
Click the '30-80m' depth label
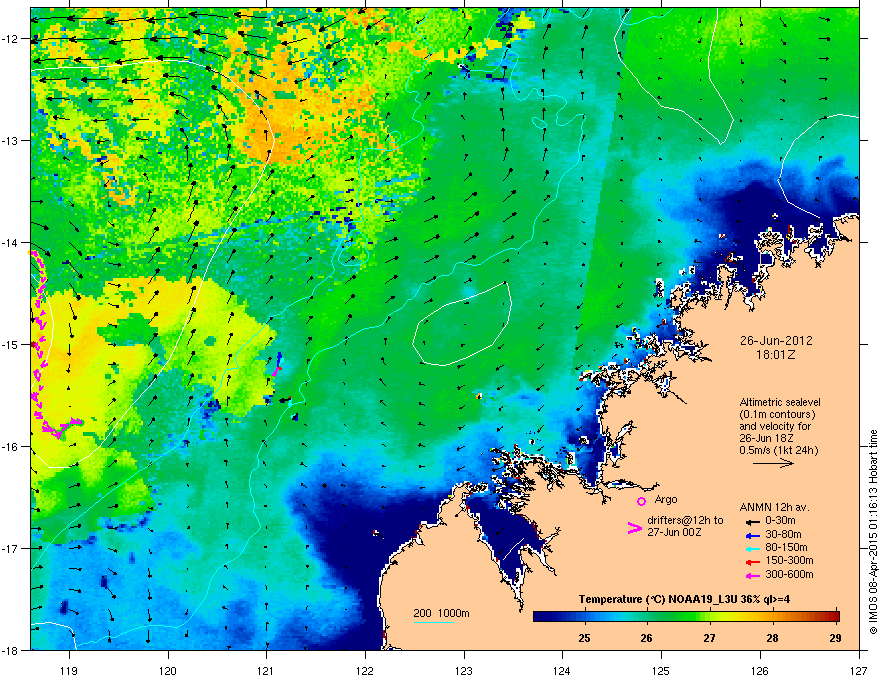(x=783, y=534)
